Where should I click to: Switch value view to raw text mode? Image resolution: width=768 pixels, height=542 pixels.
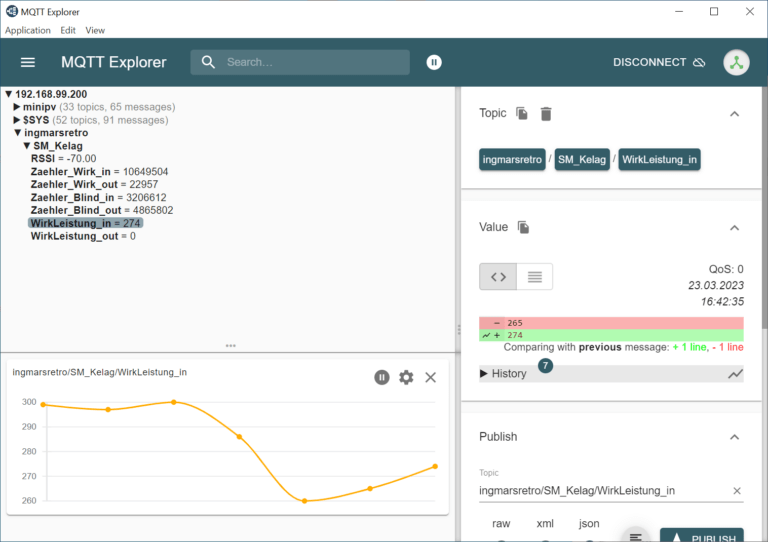coord(534,277)
